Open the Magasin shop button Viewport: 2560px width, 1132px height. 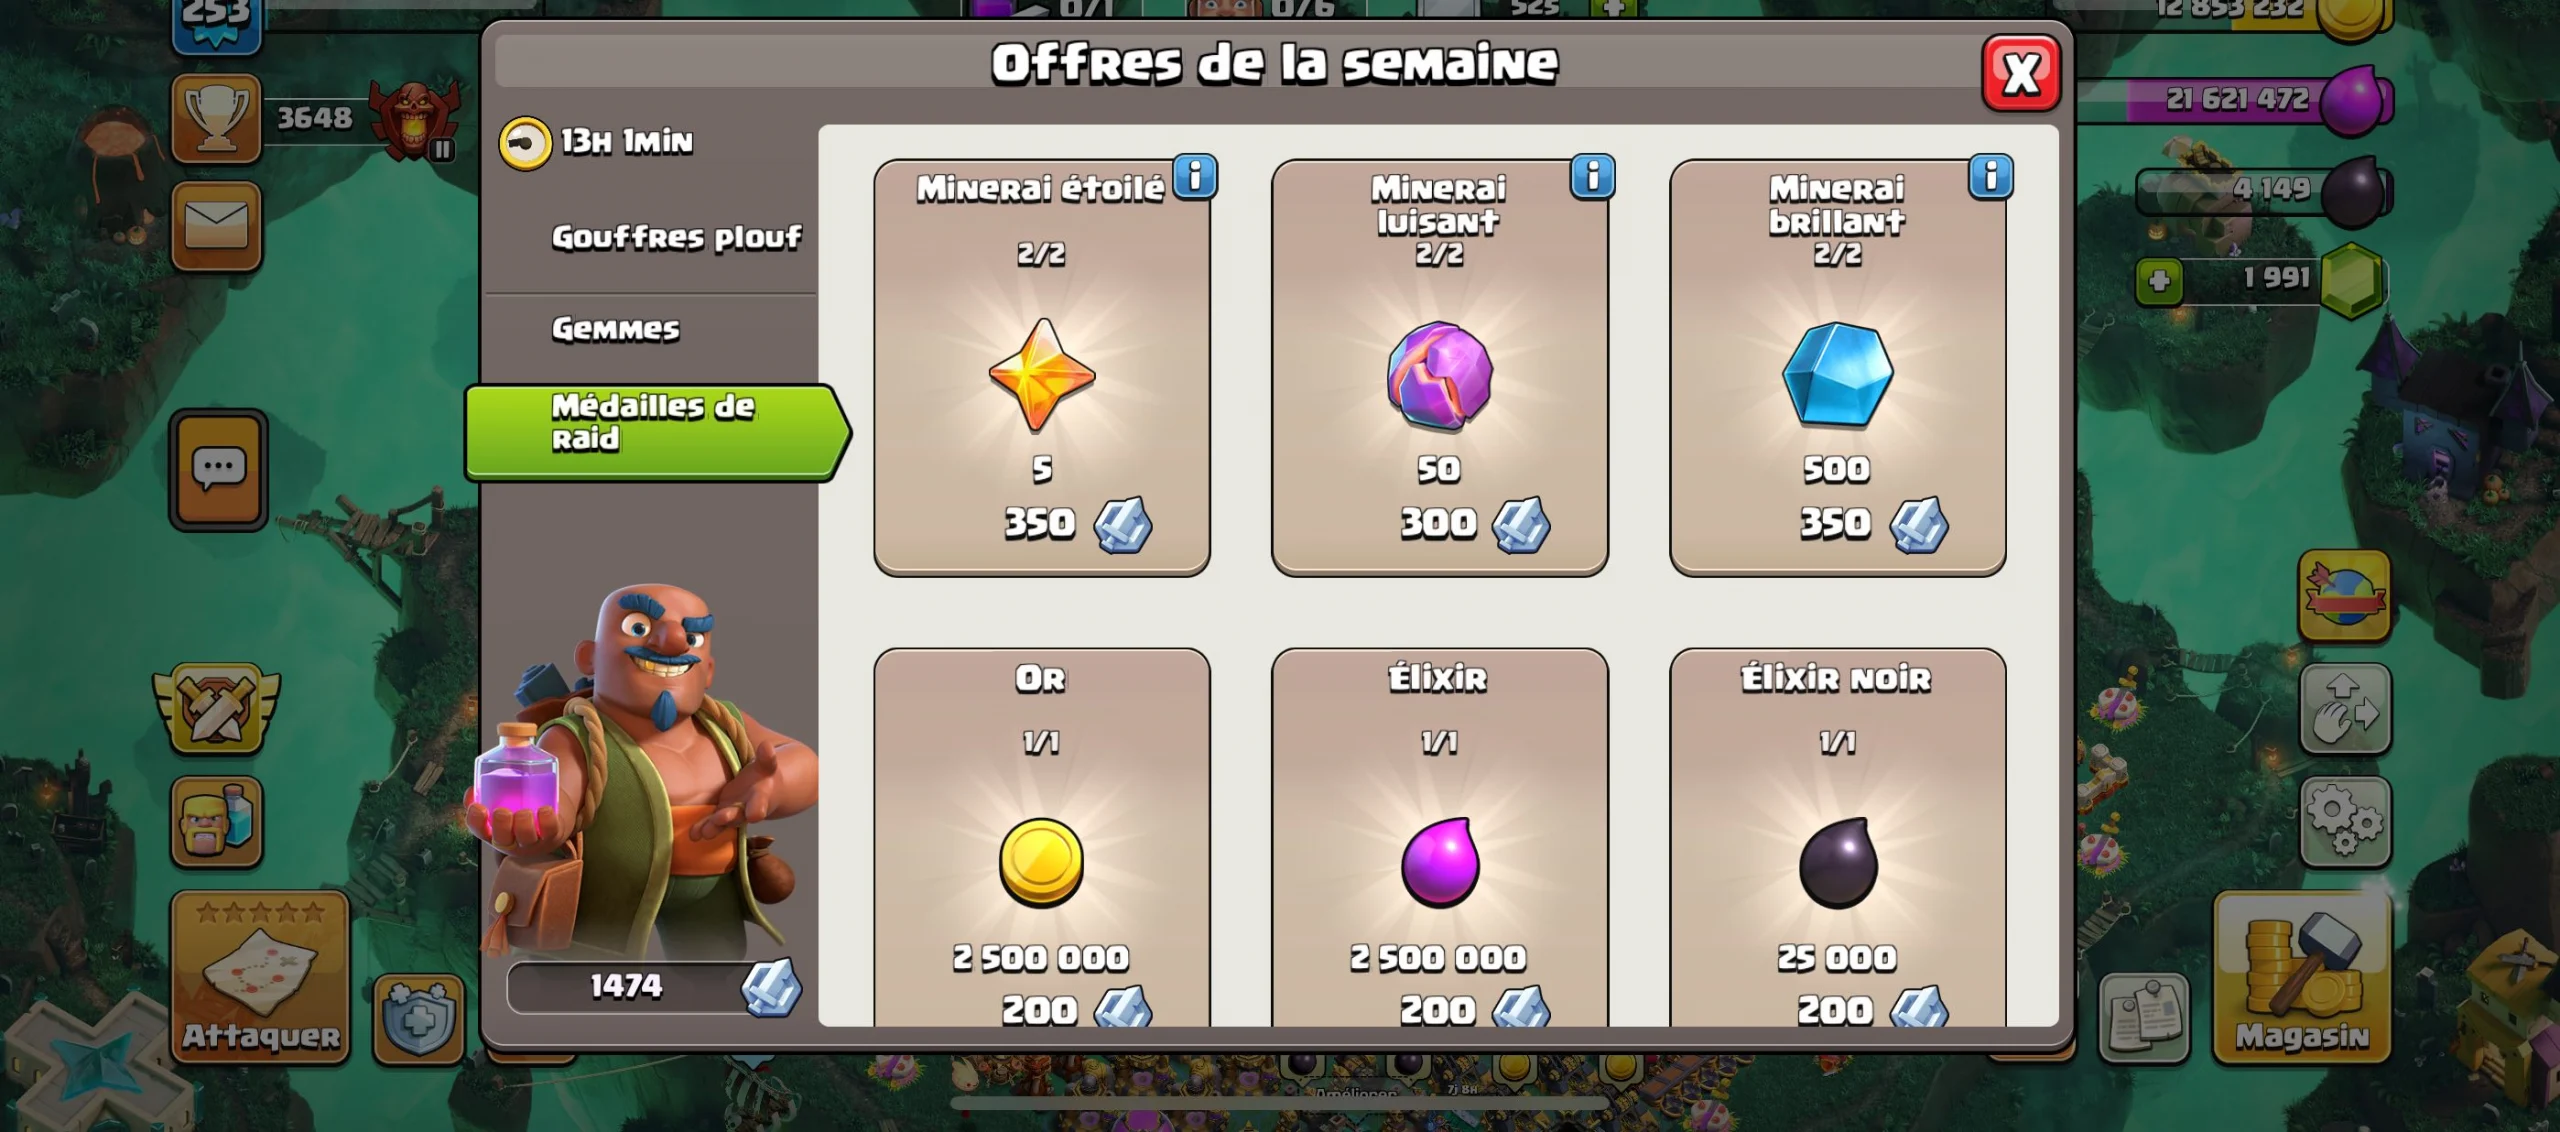click(x=2302, y=977)
